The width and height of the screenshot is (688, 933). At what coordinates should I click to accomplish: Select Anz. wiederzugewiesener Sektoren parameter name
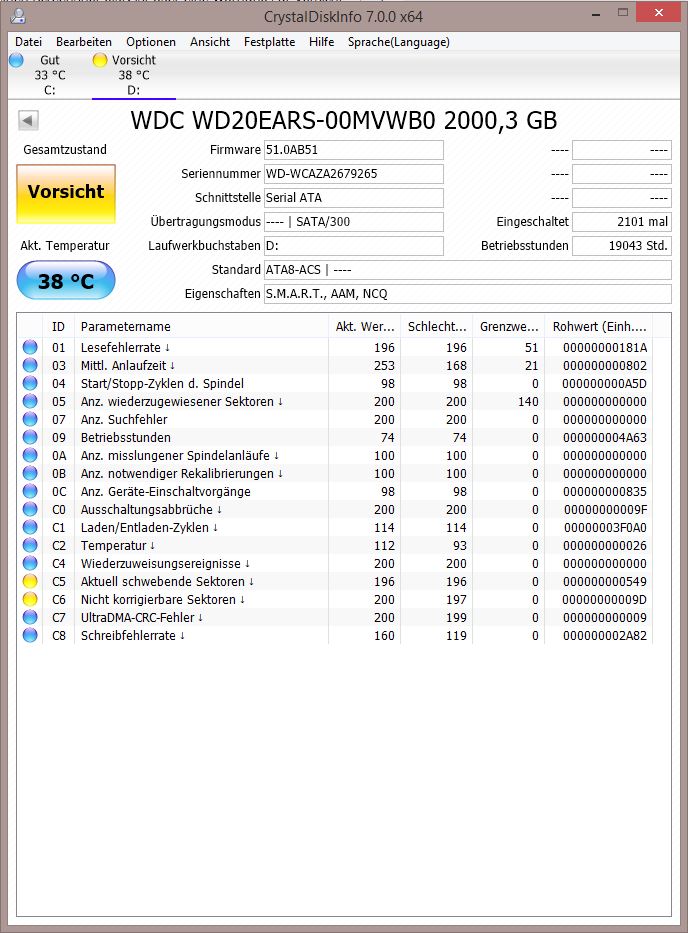(177, 402)
